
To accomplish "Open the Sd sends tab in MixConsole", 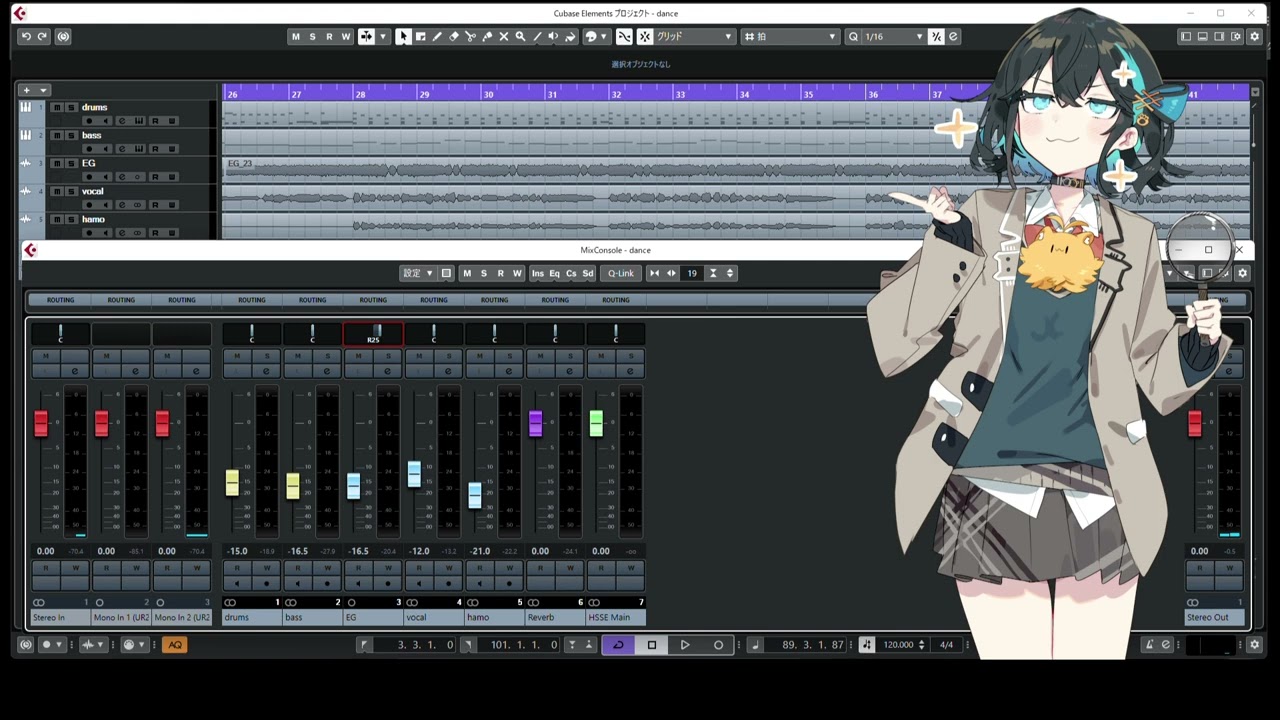I will (x=588, y=273).
